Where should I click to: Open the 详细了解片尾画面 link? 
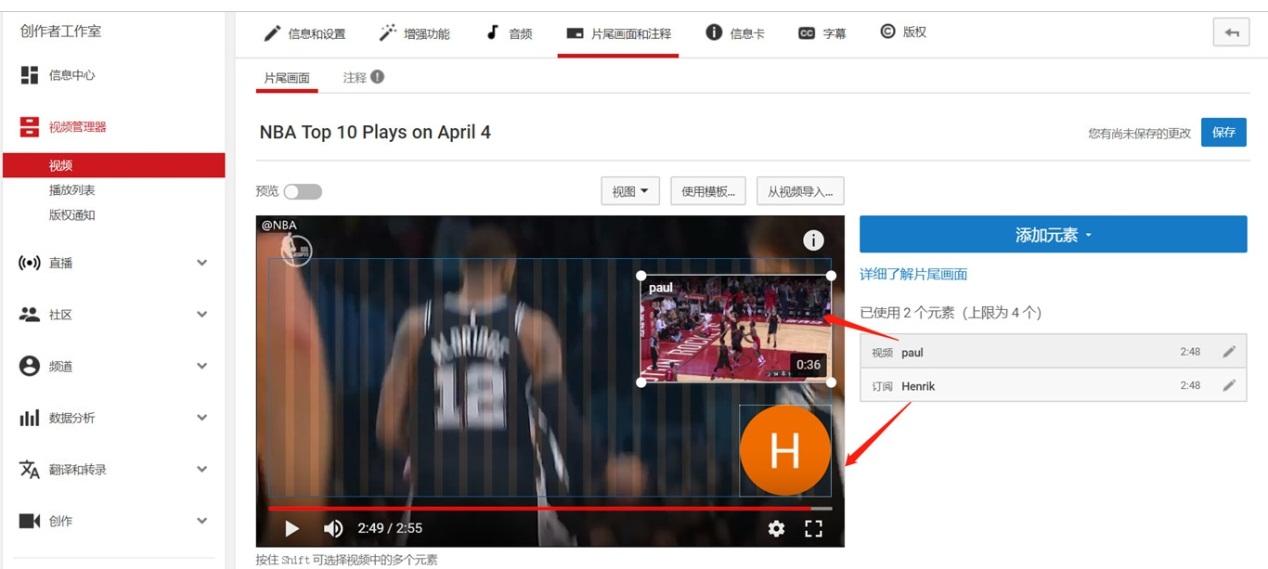click(914, 274)
